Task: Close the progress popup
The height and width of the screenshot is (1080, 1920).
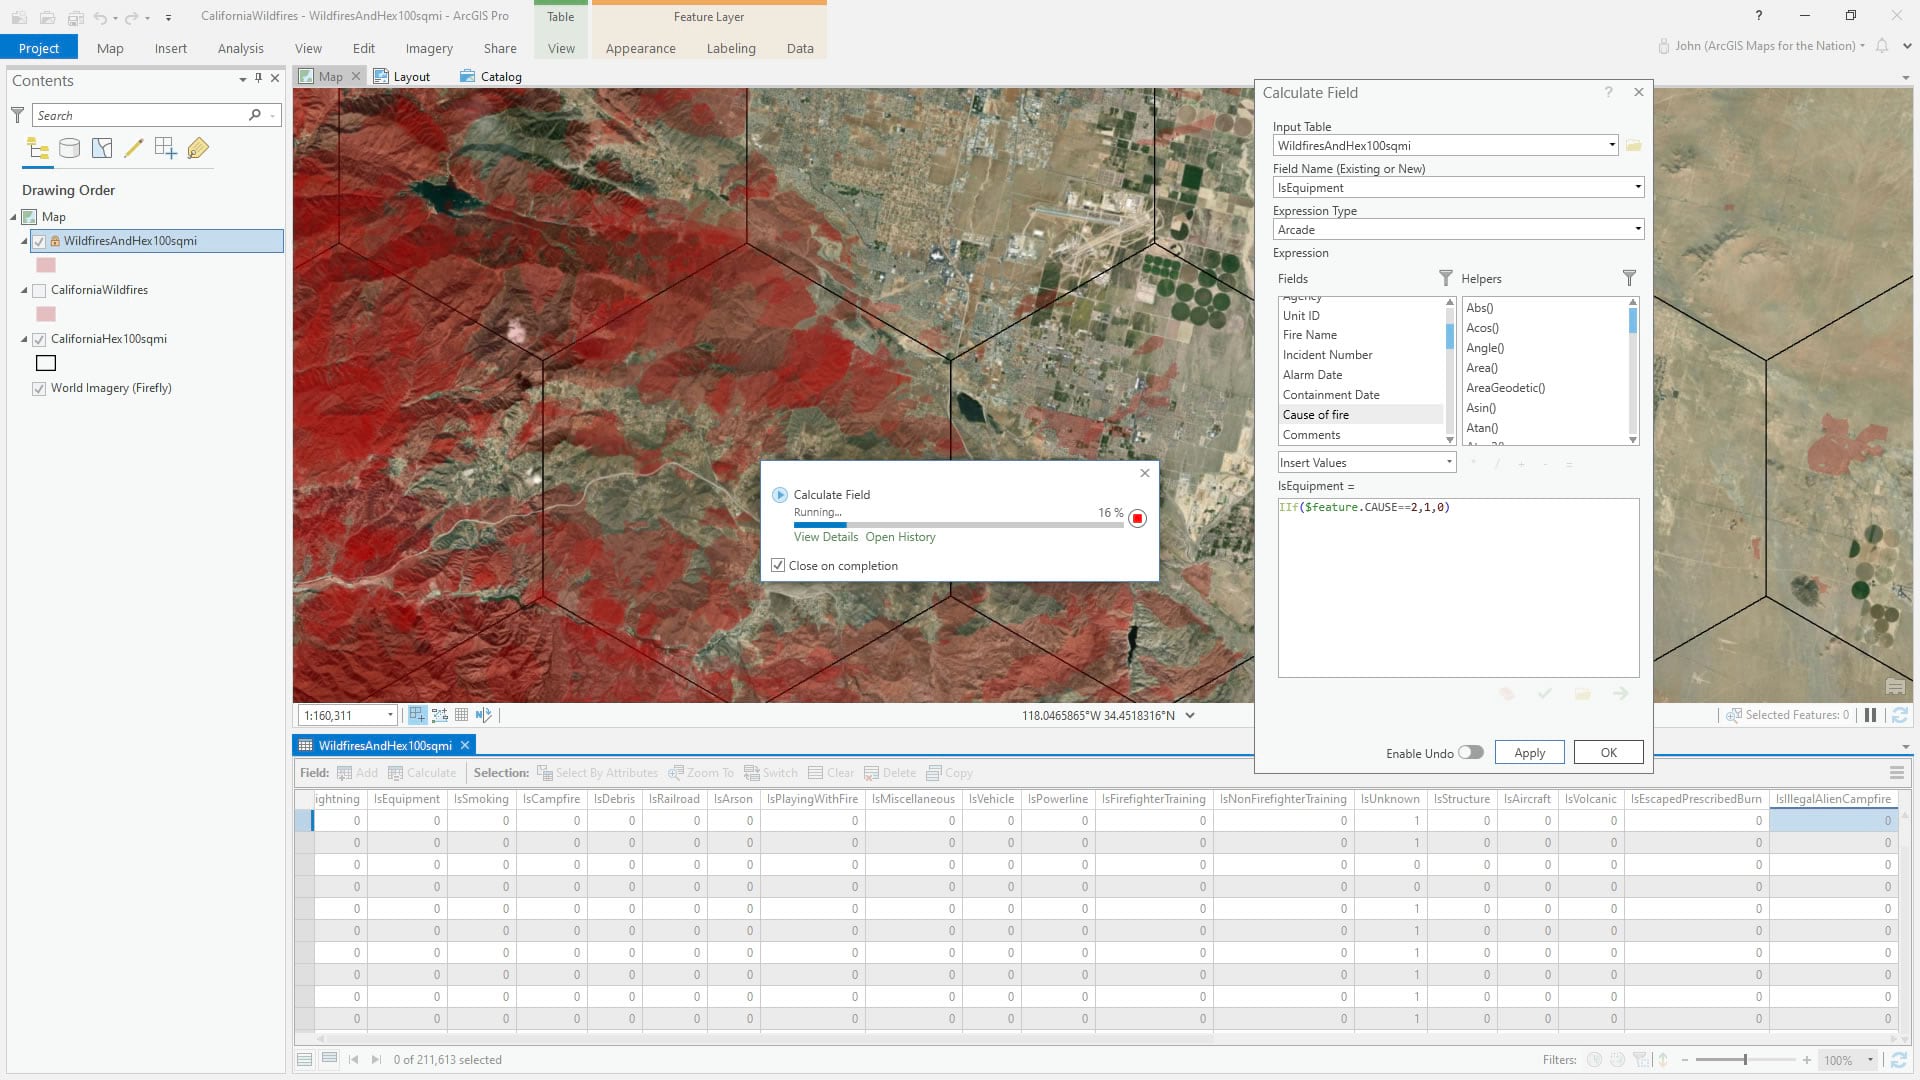Action: (x=1145, y=473)
